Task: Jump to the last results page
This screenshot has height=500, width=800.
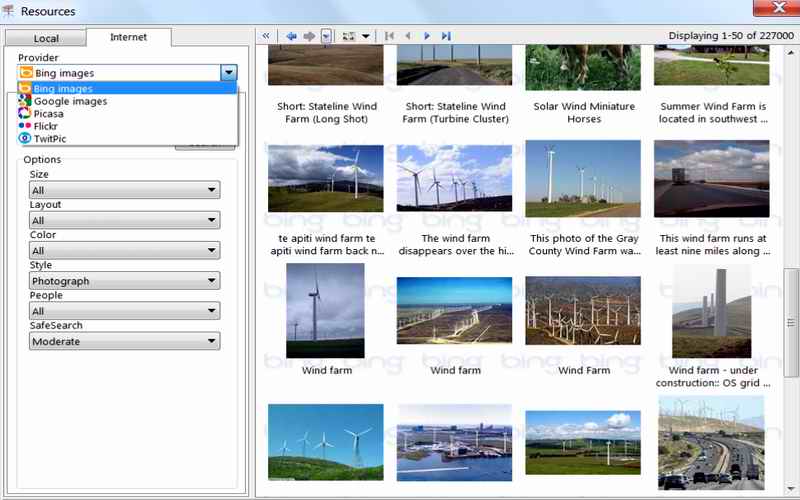Action: [x=446, y=36]
